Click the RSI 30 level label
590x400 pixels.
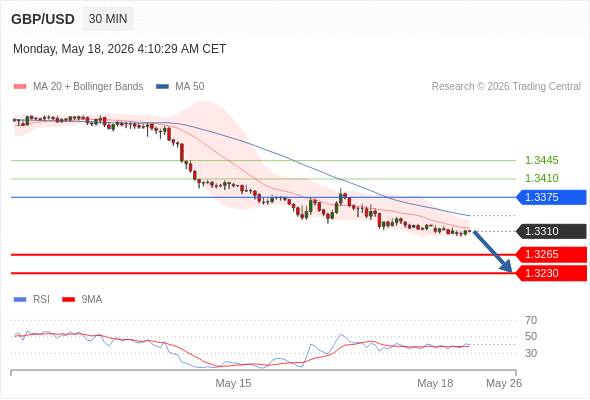click(531, 353)
